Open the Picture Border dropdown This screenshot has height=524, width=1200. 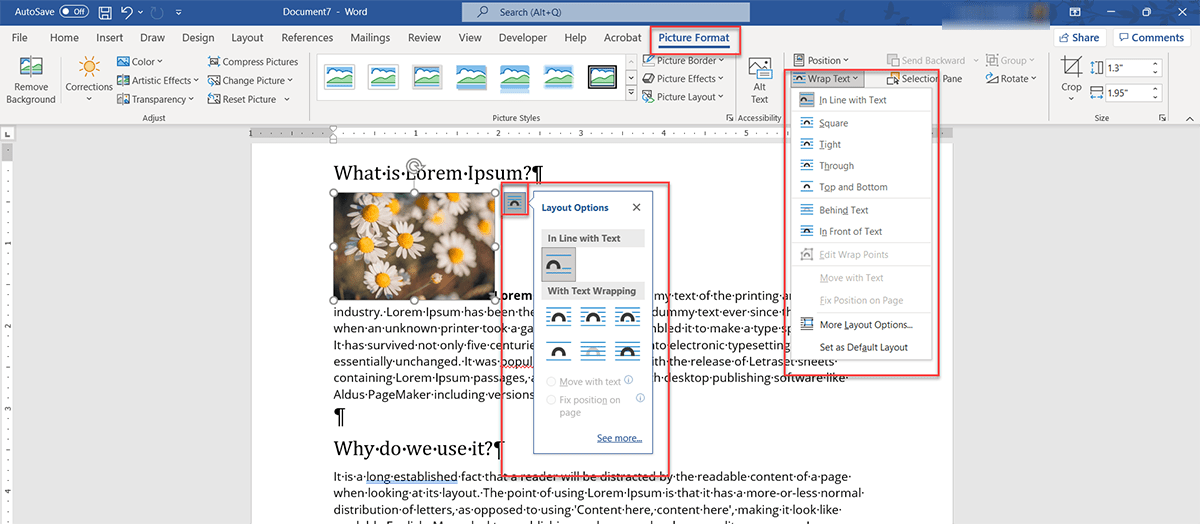click(x=684, y=60)
